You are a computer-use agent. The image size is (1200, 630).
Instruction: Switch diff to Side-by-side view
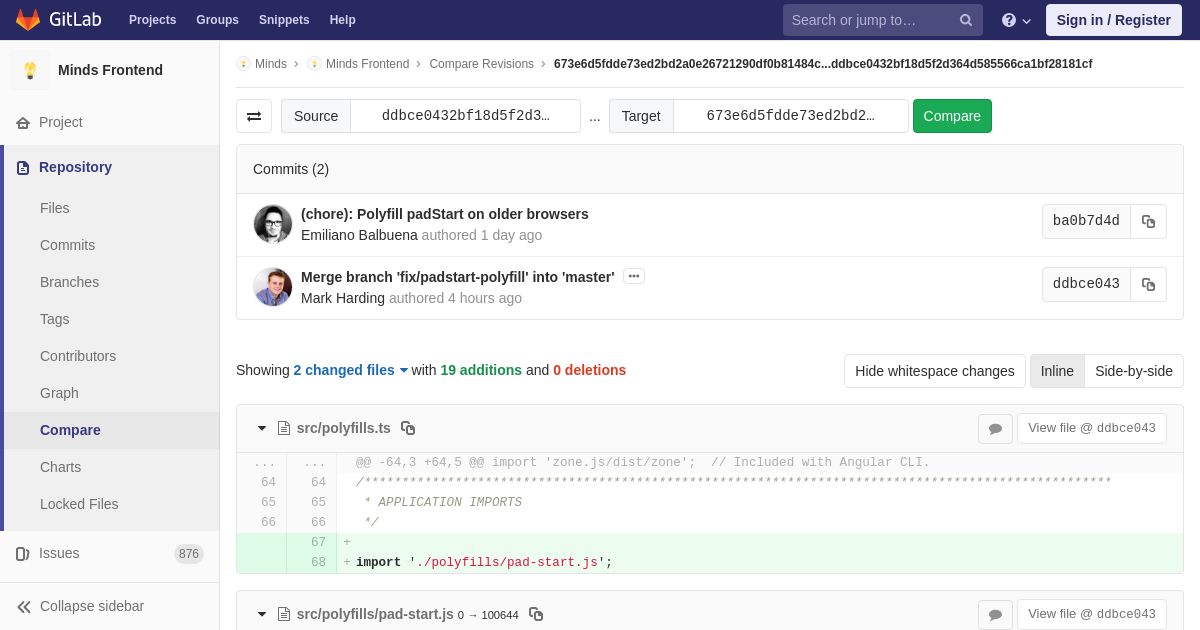coord(1133,371)
